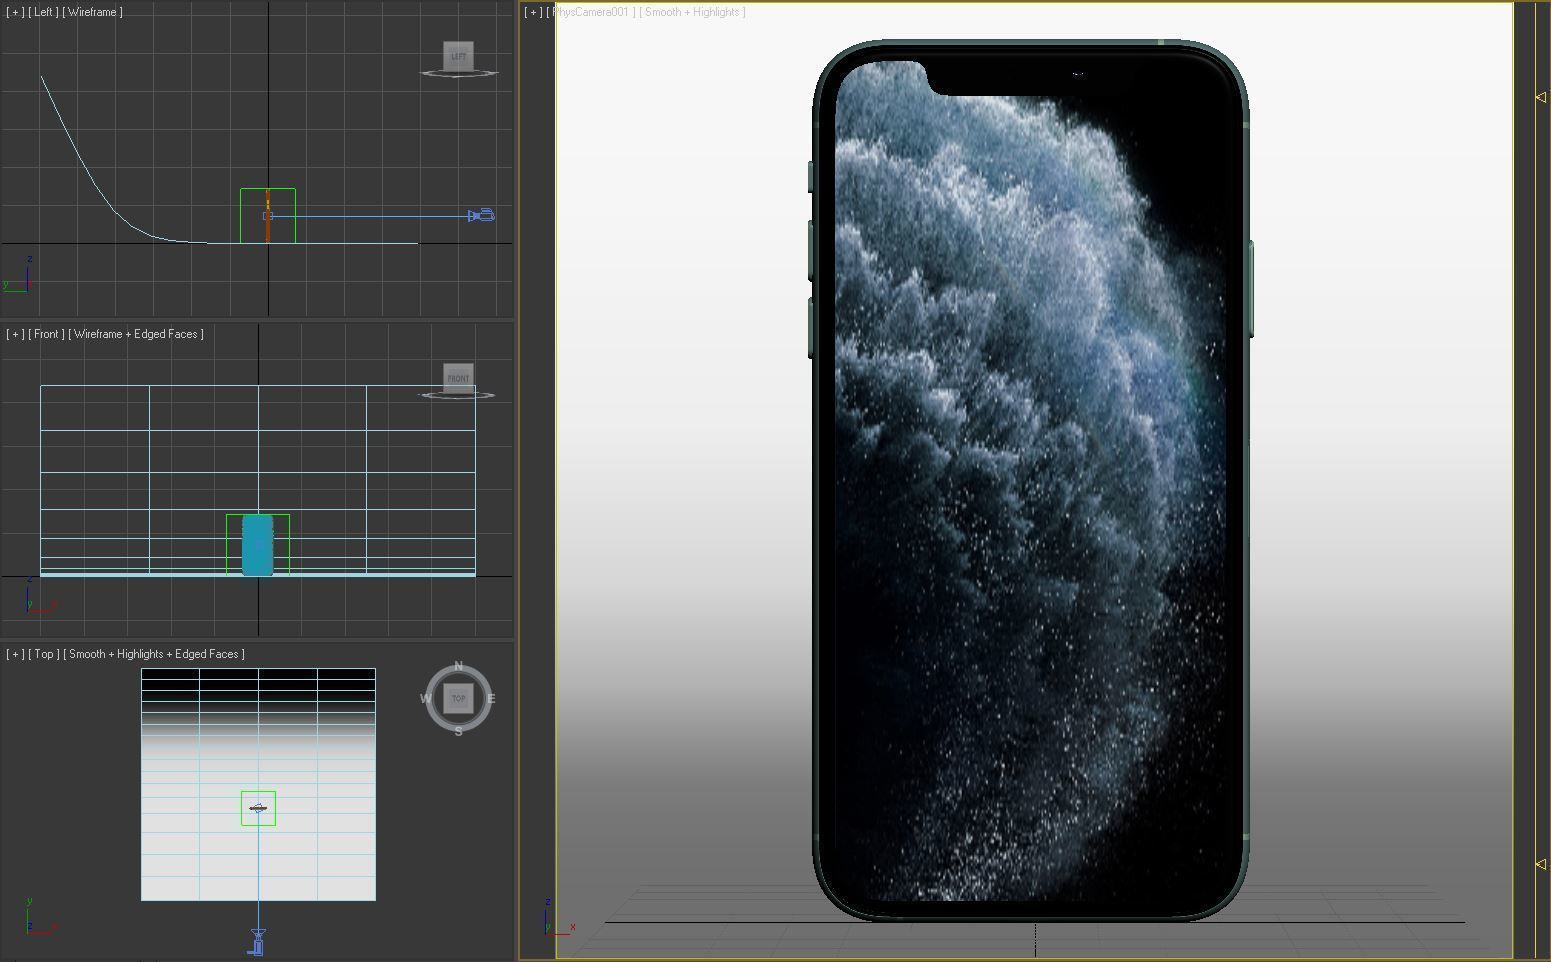Click the axis tripod in Front viewport
1551x962 pixels.
click(x=40, y=596)
